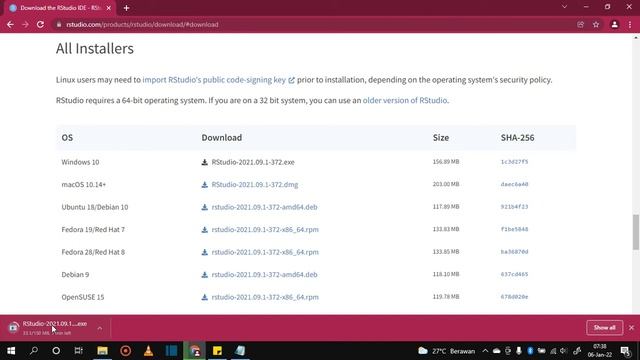Bookmark this page with the star

pyautogui.click(x=596, y=24)
